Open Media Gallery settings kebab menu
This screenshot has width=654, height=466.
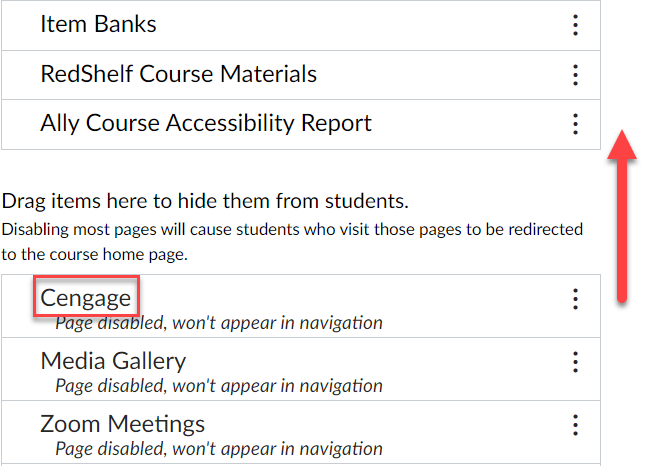[575, 362]
